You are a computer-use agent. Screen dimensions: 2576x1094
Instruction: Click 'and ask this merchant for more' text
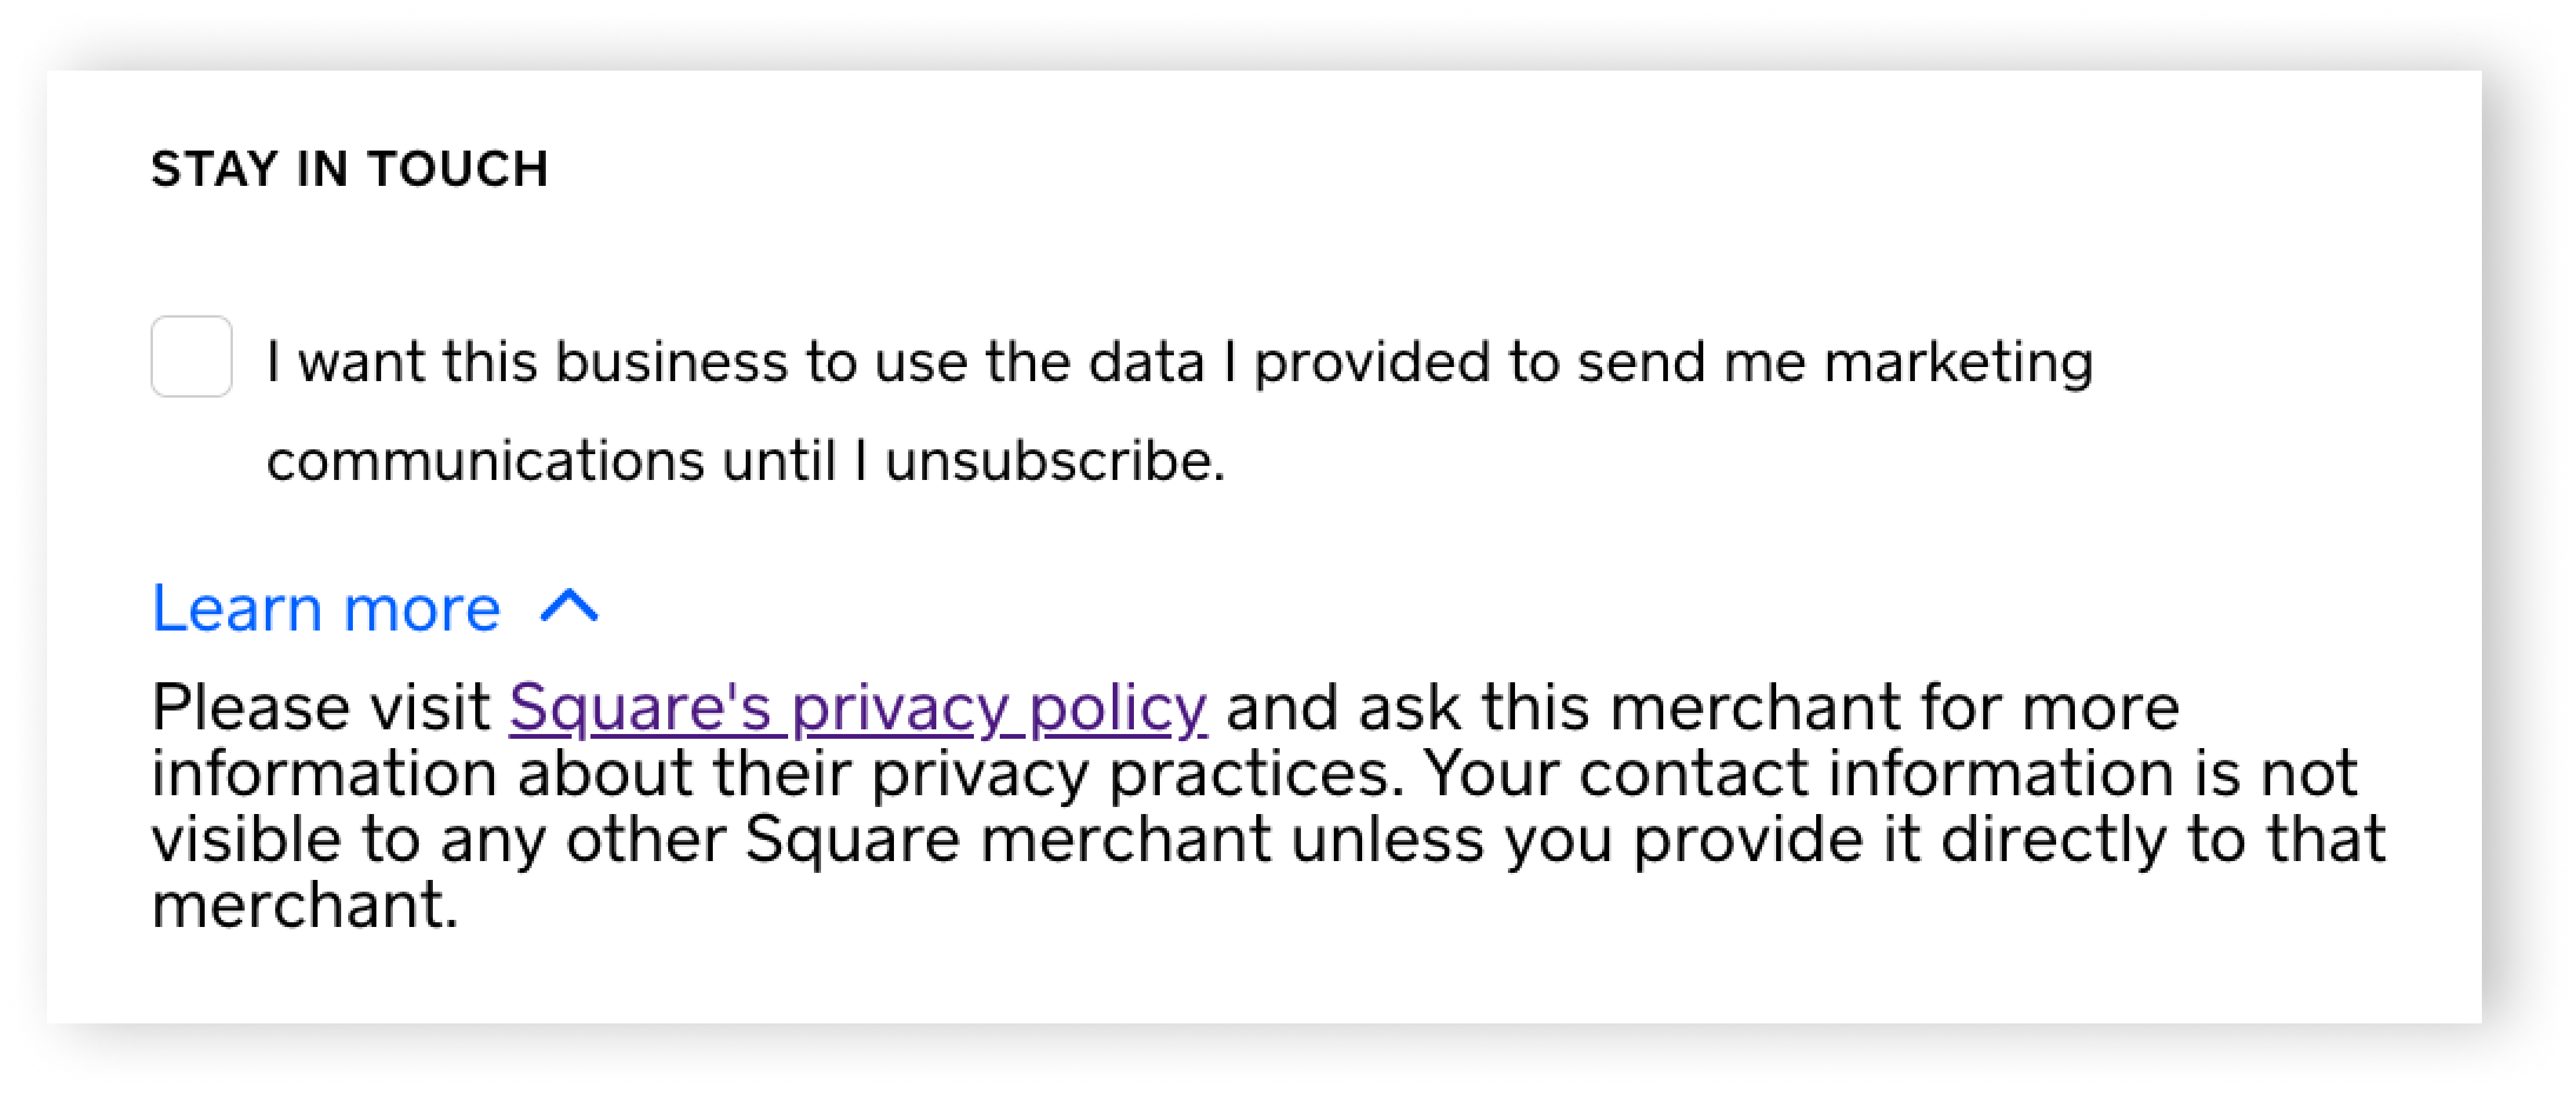click(x=1703, y=707)
